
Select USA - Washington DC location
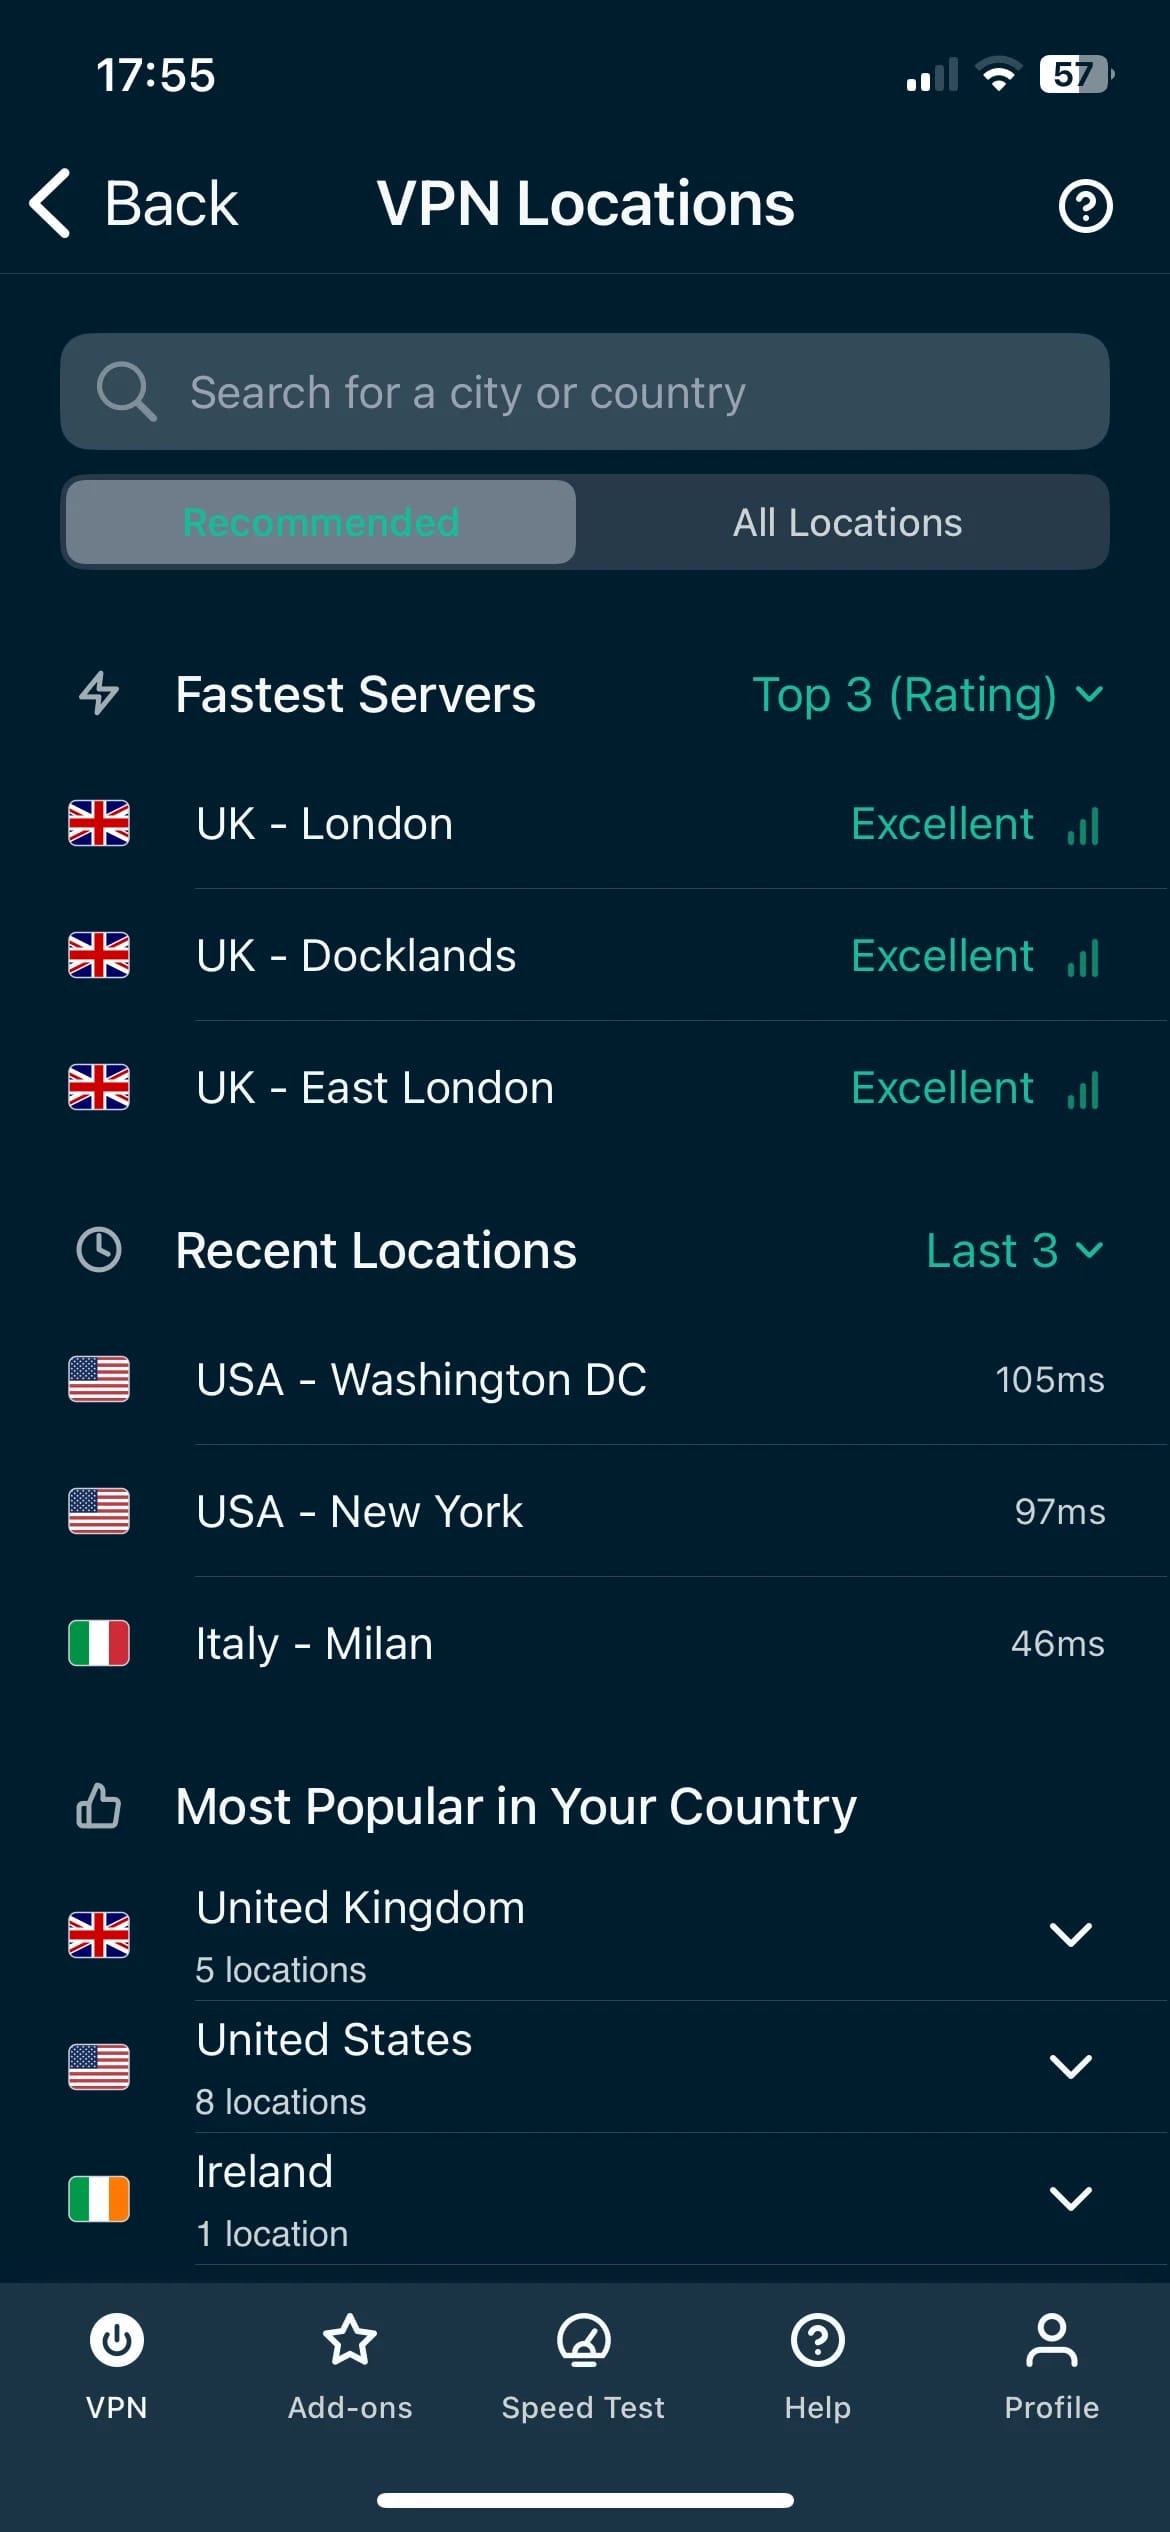click(x=421, y=1379)
